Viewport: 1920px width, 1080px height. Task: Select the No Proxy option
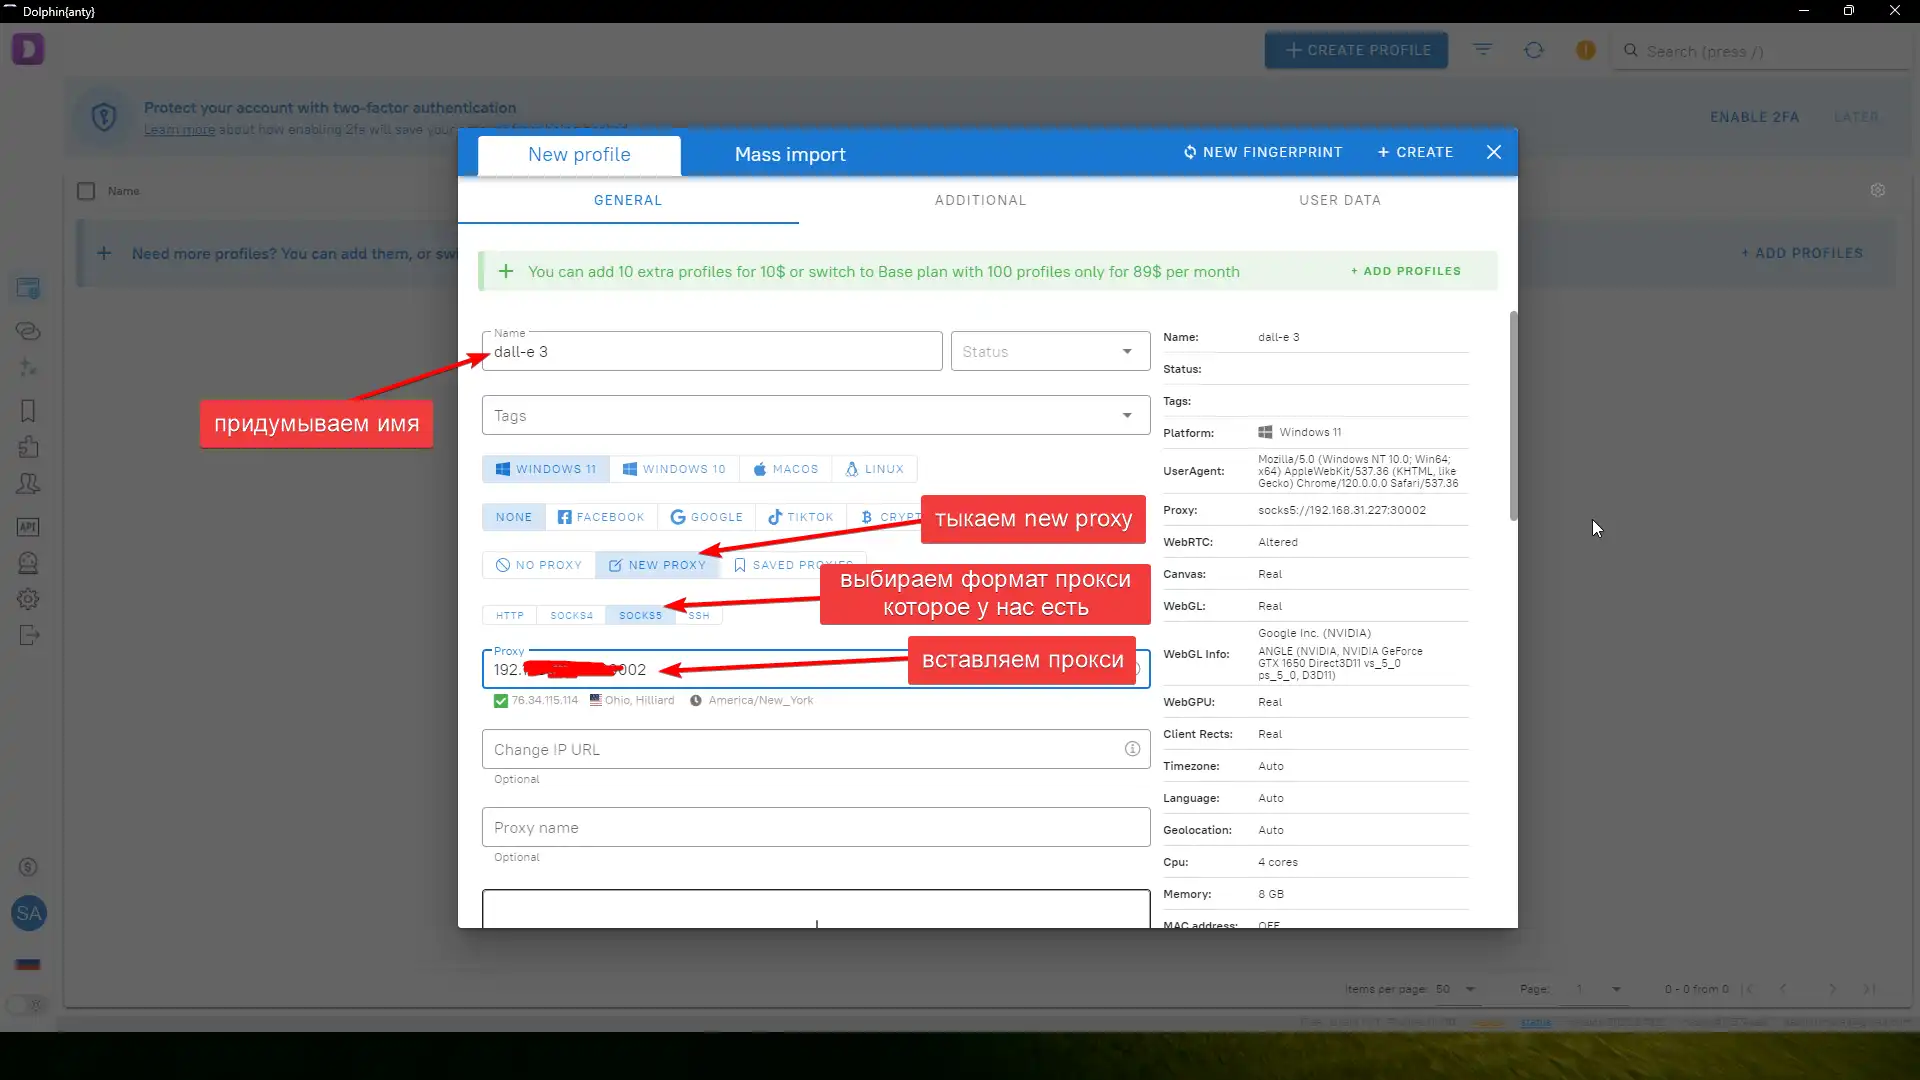[x=539, y=565]
